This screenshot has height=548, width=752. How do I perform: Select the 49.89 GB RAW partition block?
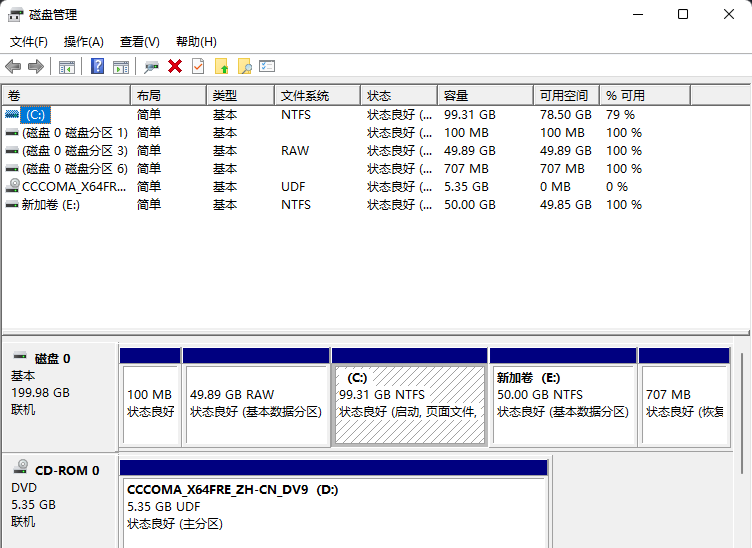256,403
